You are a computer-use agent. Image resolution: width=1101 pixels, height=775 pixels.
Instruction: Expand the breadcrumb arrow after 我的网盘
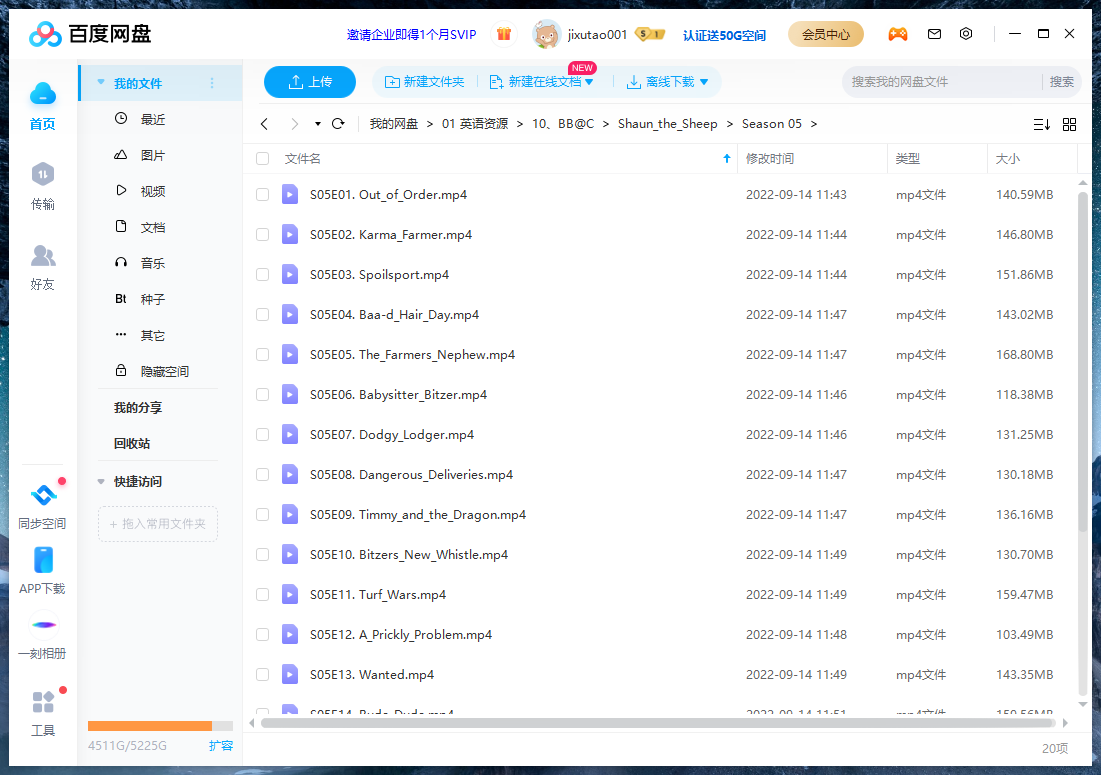[430, 124]
